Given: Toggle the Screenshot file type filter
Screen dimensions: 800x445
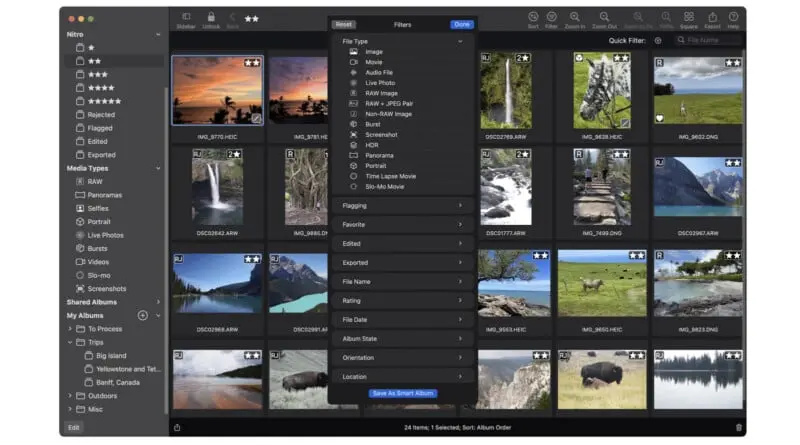Looking at the screenshot, I should (380, 134).
